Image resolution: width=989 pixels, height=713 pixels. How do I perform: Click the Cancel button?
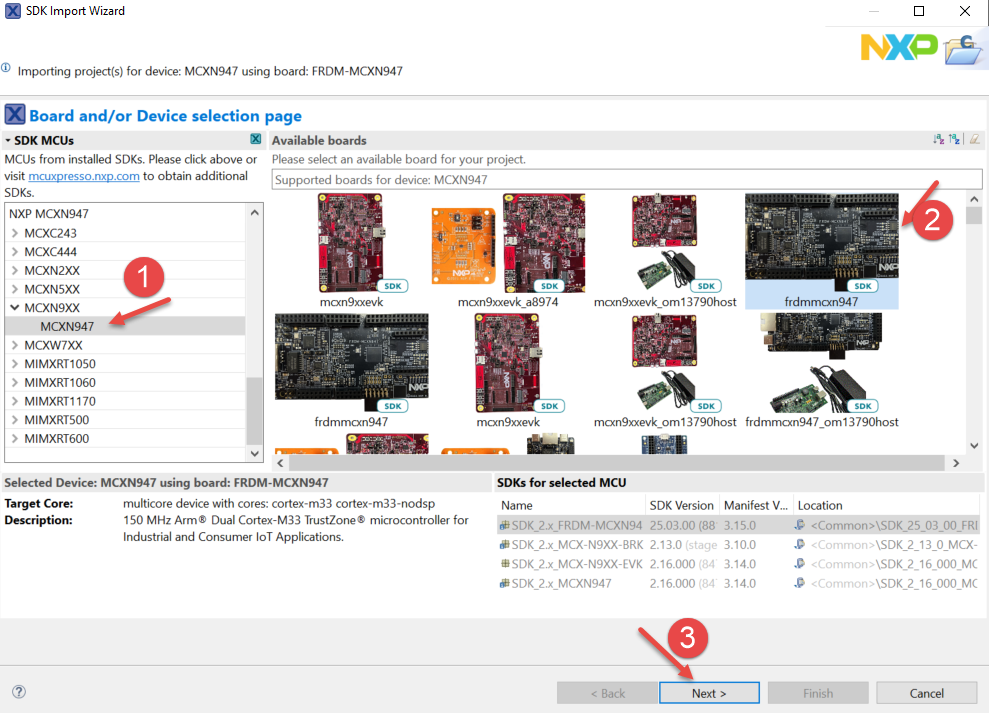click(x=926, y=692)
